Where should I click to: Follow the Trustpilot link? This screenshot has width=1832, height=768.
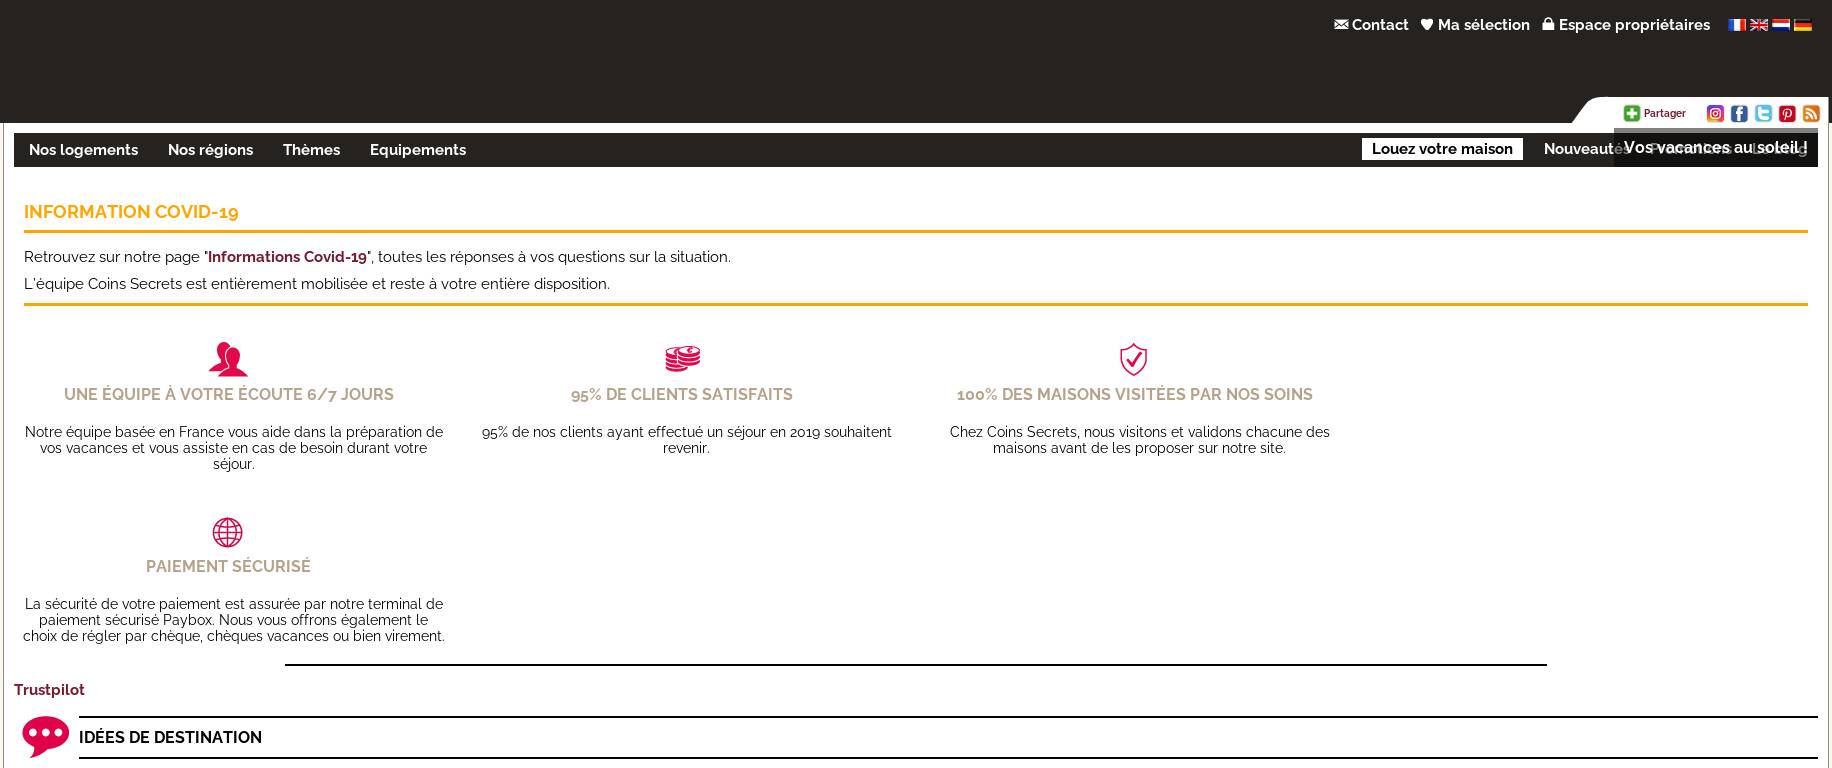49,690
